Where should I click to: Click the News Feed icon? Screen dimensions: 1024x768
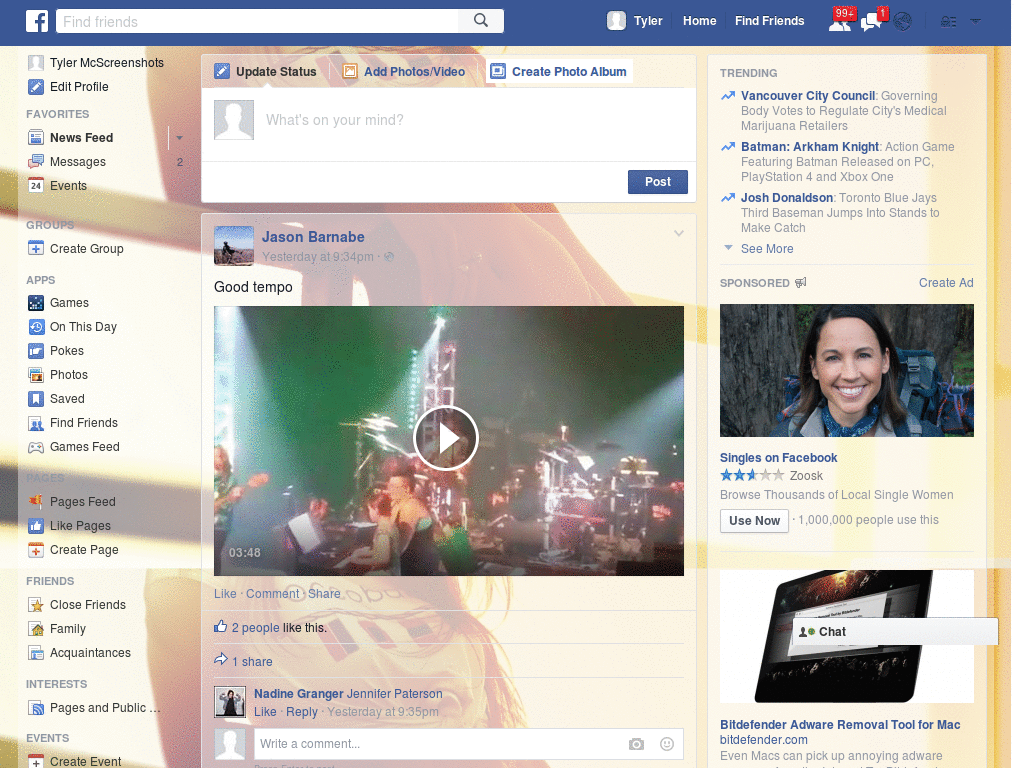36,138
